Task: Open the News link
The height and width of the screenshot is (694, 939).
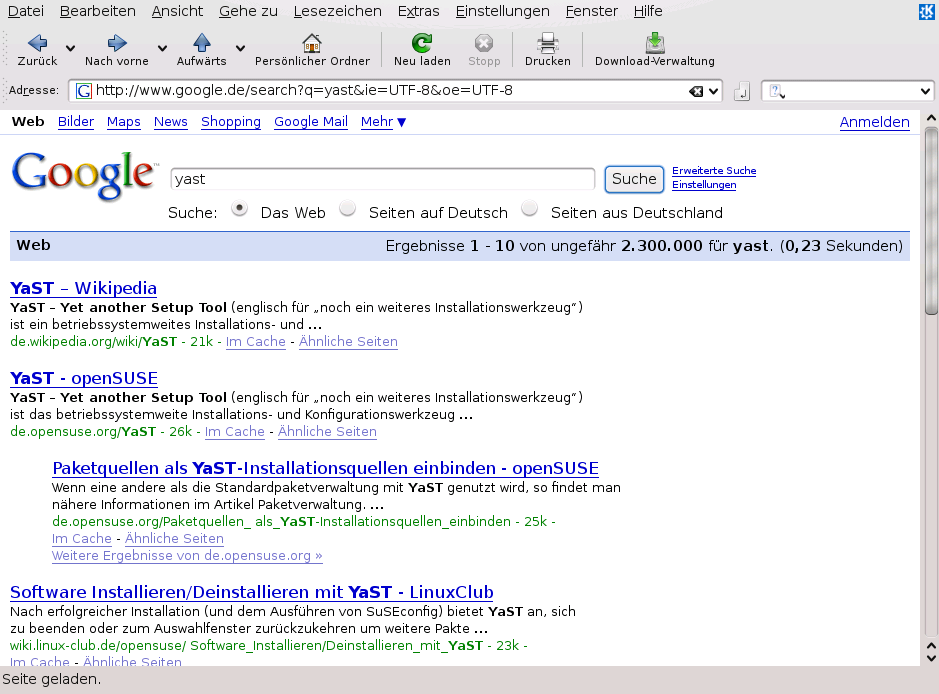Action: 171,122
